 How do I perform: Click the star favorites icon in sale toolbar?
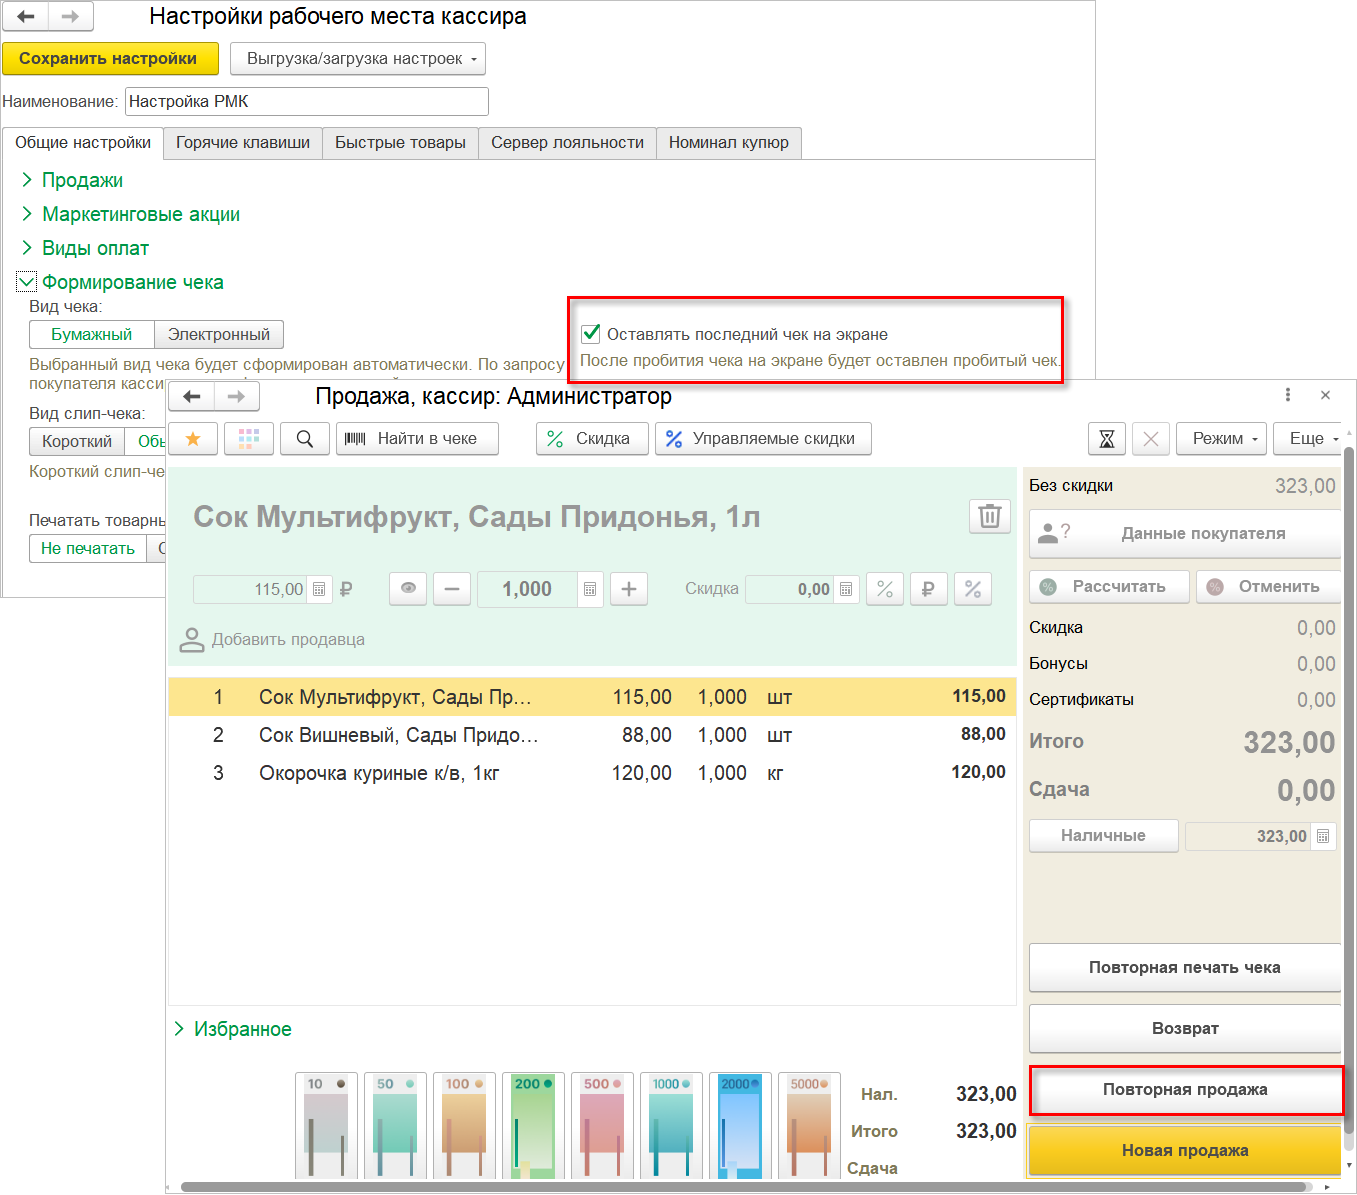coord(193,439)
